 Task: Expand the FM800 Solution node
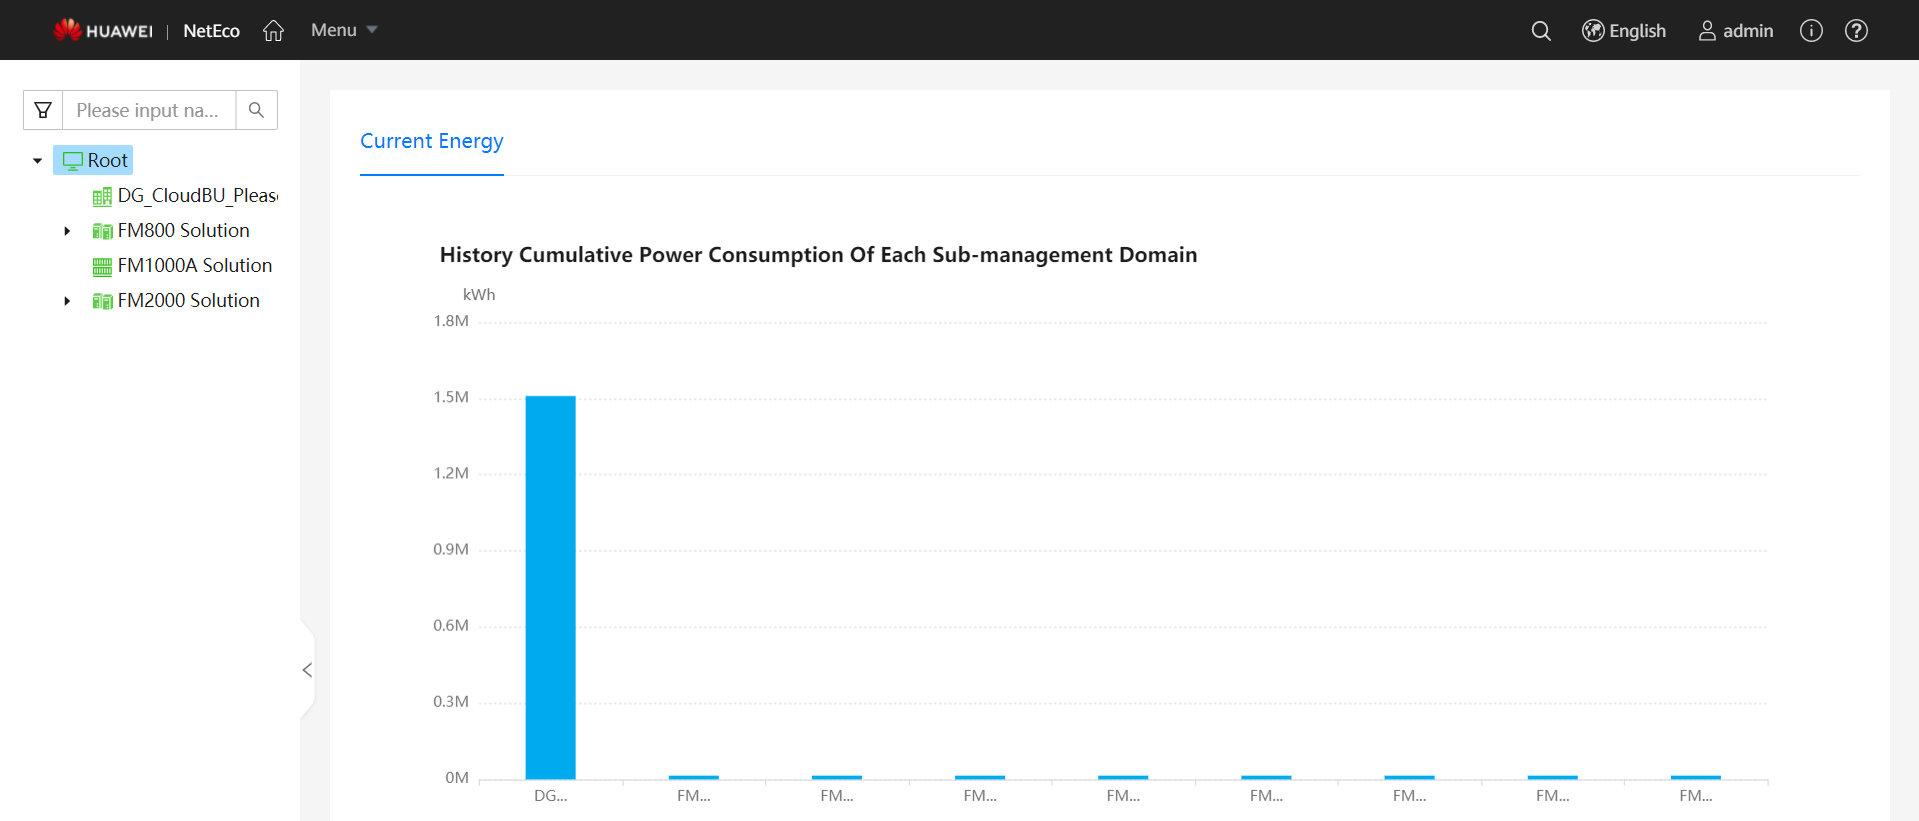67,231
